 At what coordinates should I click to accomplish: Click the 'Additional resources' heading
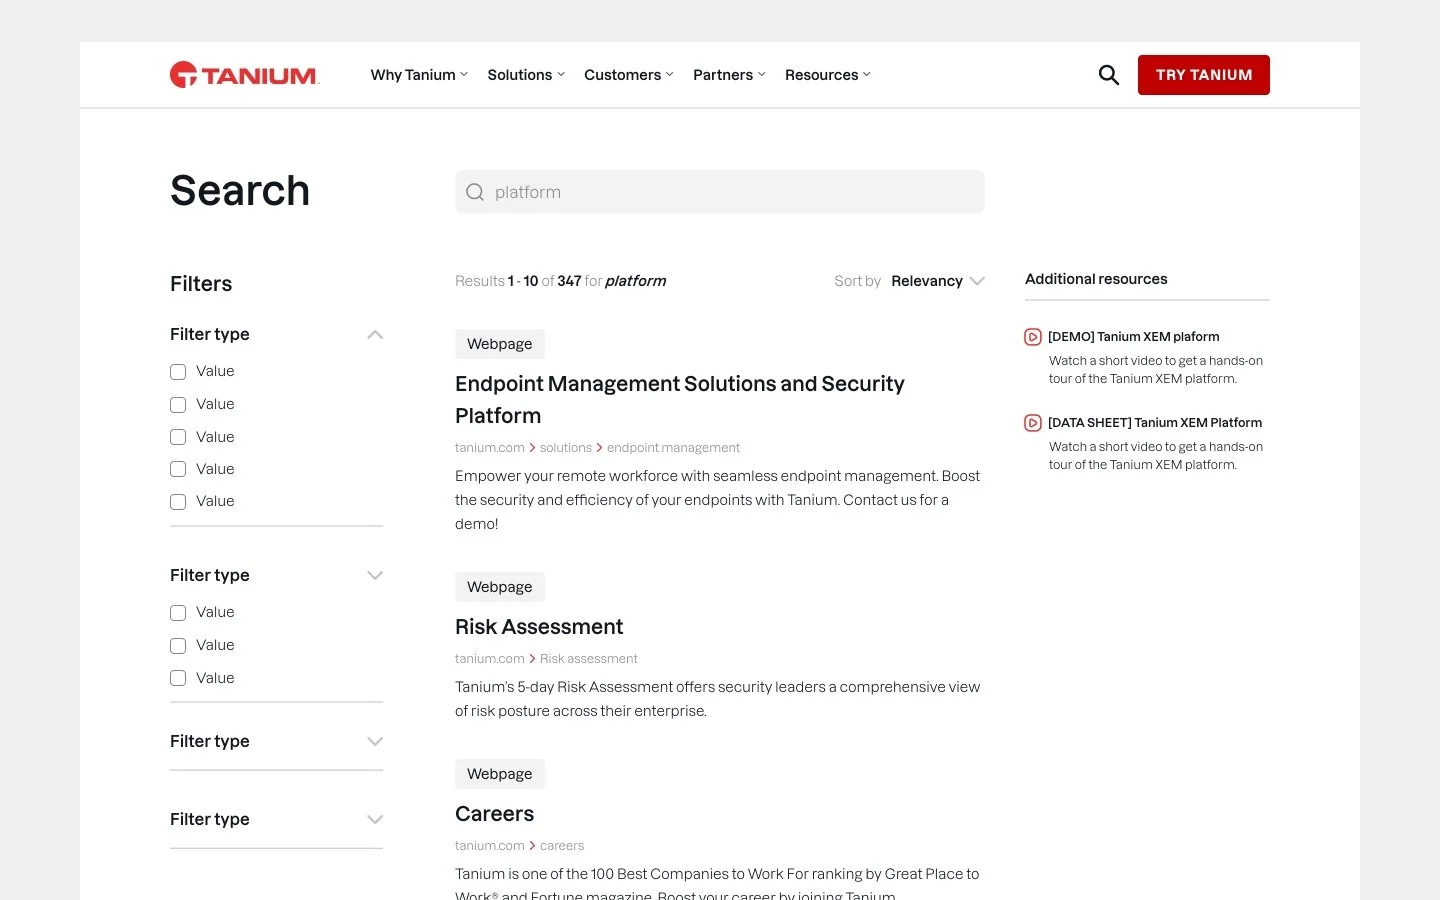(1096, 279)
